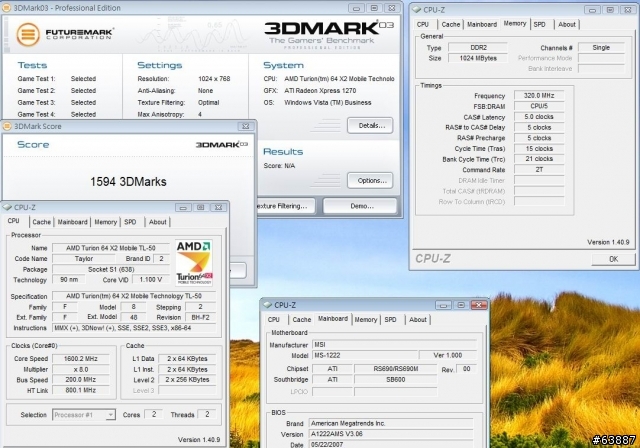Minimize the CPU-Z processor window
Screen dimensions: 640x448
tap(183, 208)
